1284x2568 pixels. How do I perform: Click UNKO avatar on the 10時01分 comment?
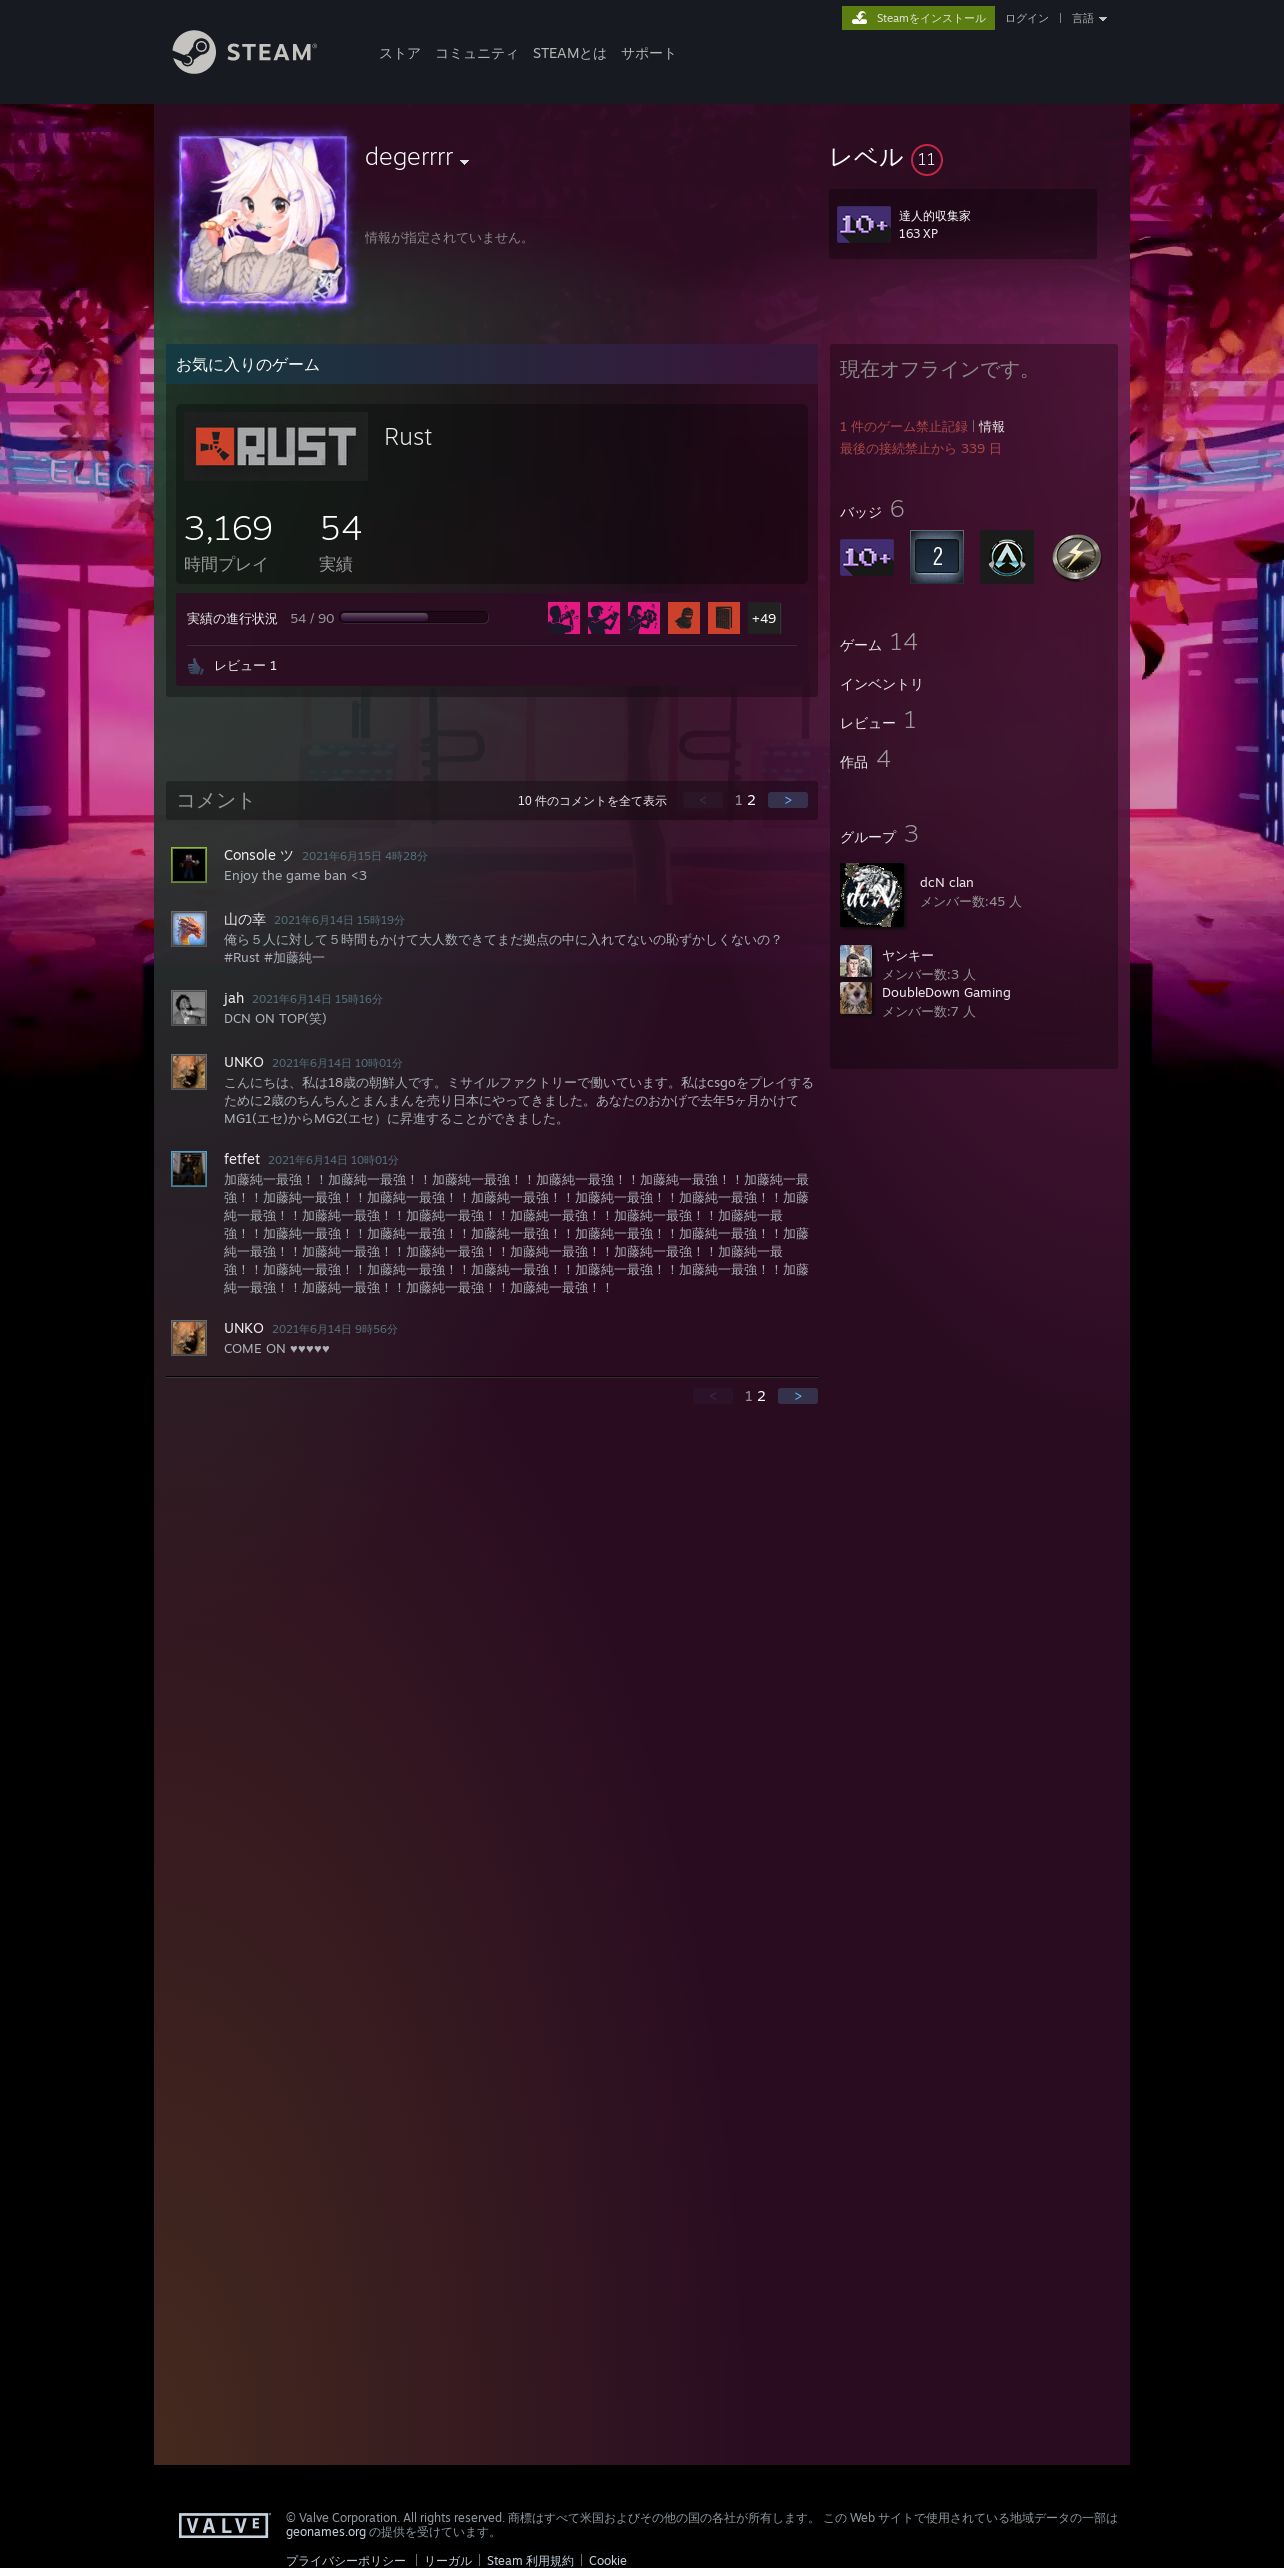point(189,1072)
